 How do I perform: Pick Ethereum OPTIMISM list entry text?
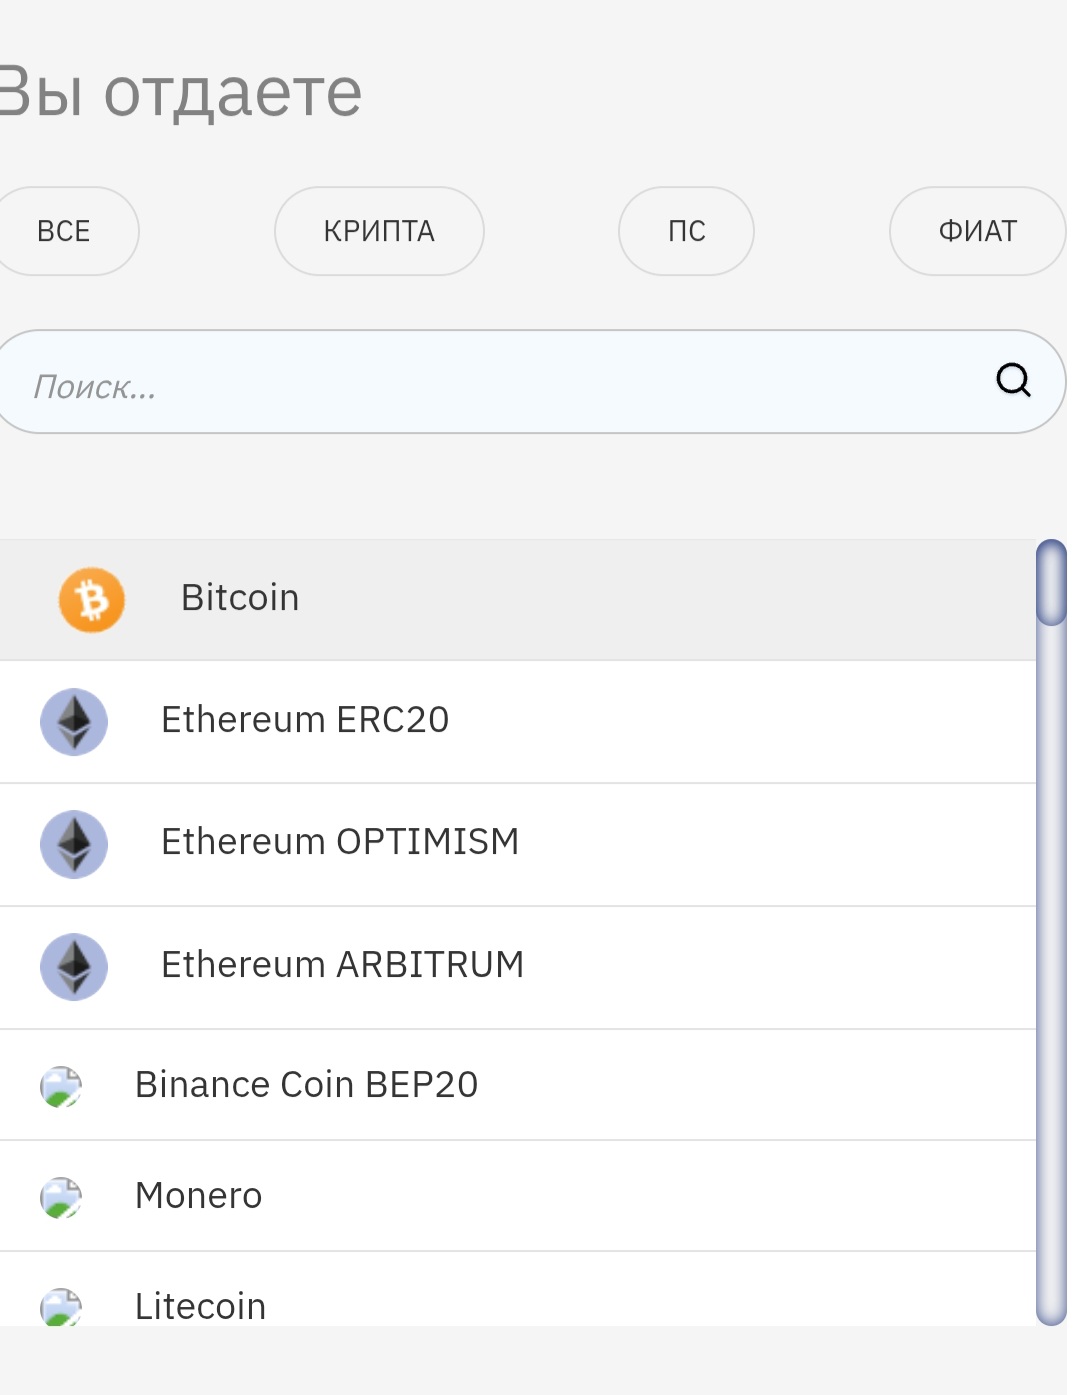click(340, 842)
